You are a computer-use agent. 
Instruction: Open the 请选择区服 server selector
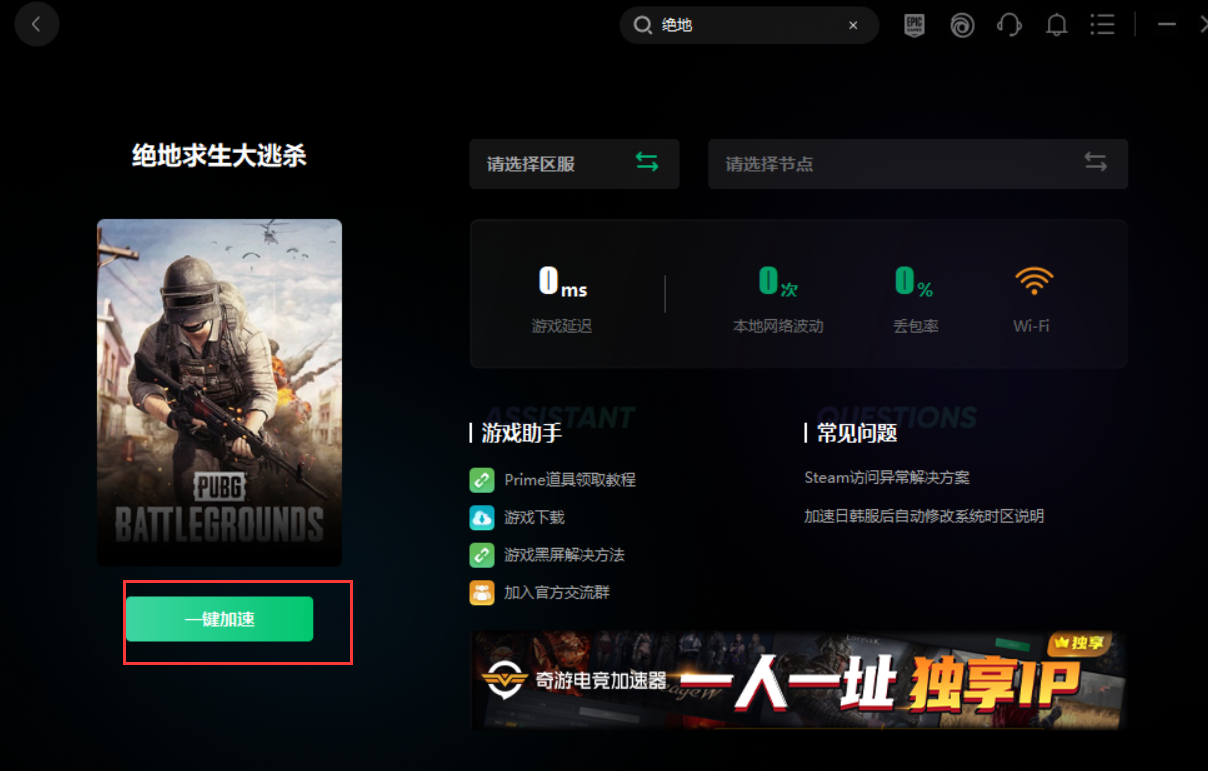tap(574, 164)
